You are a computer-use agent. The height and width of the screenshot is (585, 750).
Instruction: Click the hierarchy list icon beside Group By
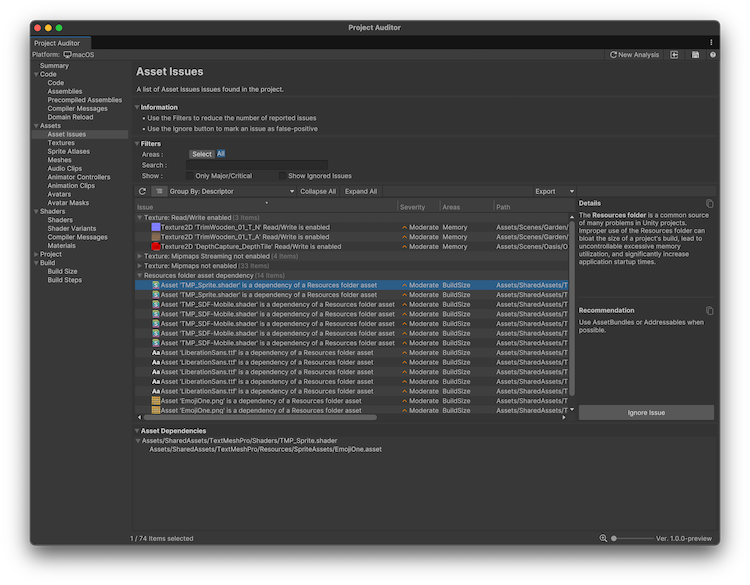click(x=159, y=191)
